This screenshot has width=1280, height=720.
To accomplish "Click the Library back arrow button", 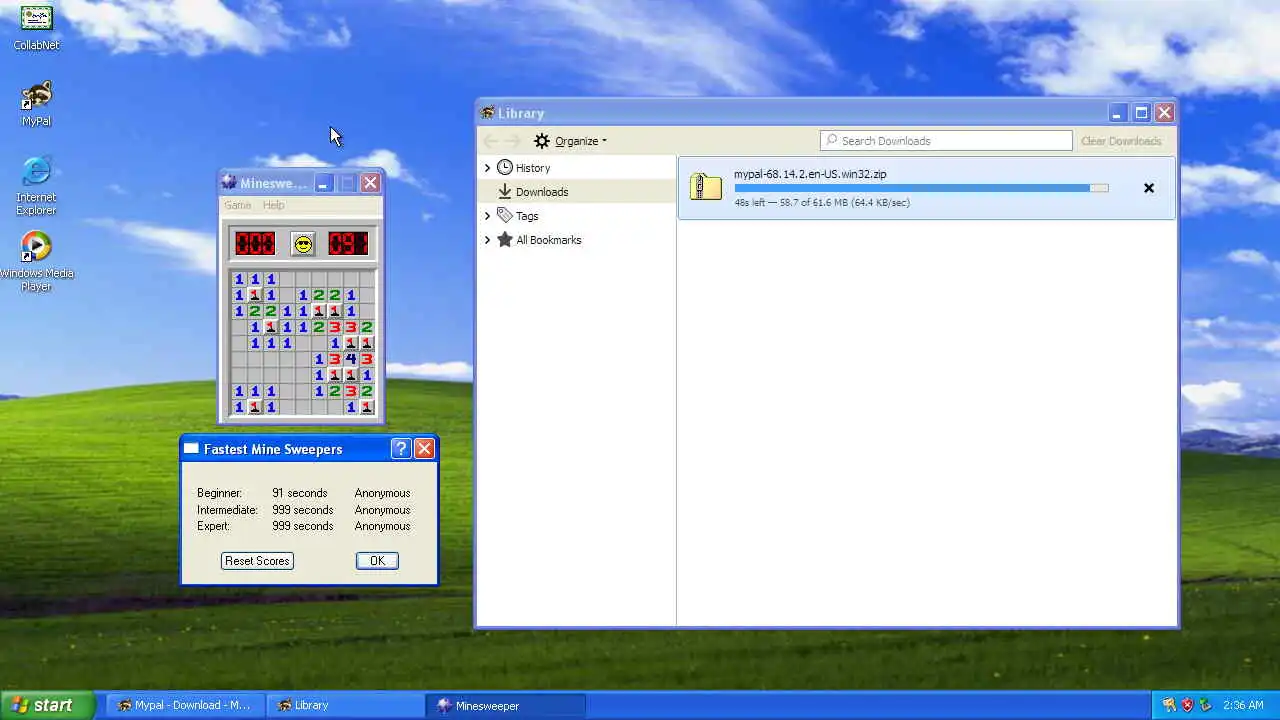I will (490, 141).
